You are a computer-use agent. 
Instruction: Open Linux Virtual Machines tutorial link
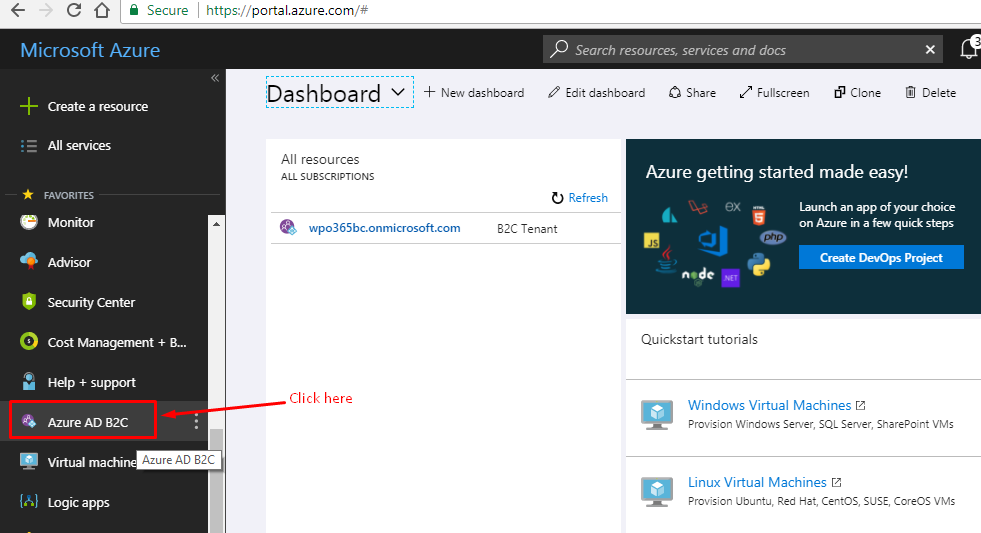coord(757,482)
